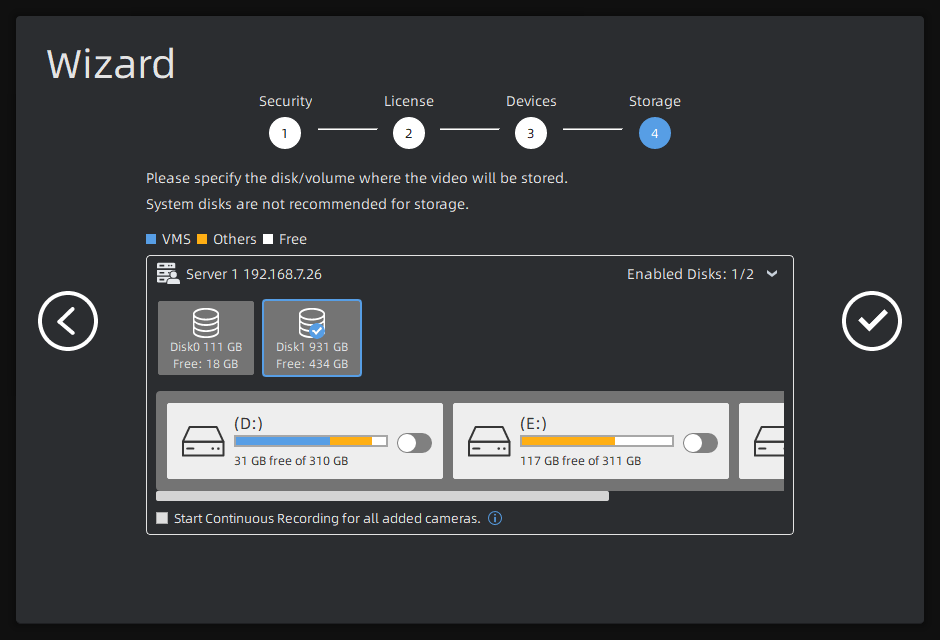Collapse the Server 1 panel chevron
The height and width of the screenshot is (640, 940).
tap(772, 274)
